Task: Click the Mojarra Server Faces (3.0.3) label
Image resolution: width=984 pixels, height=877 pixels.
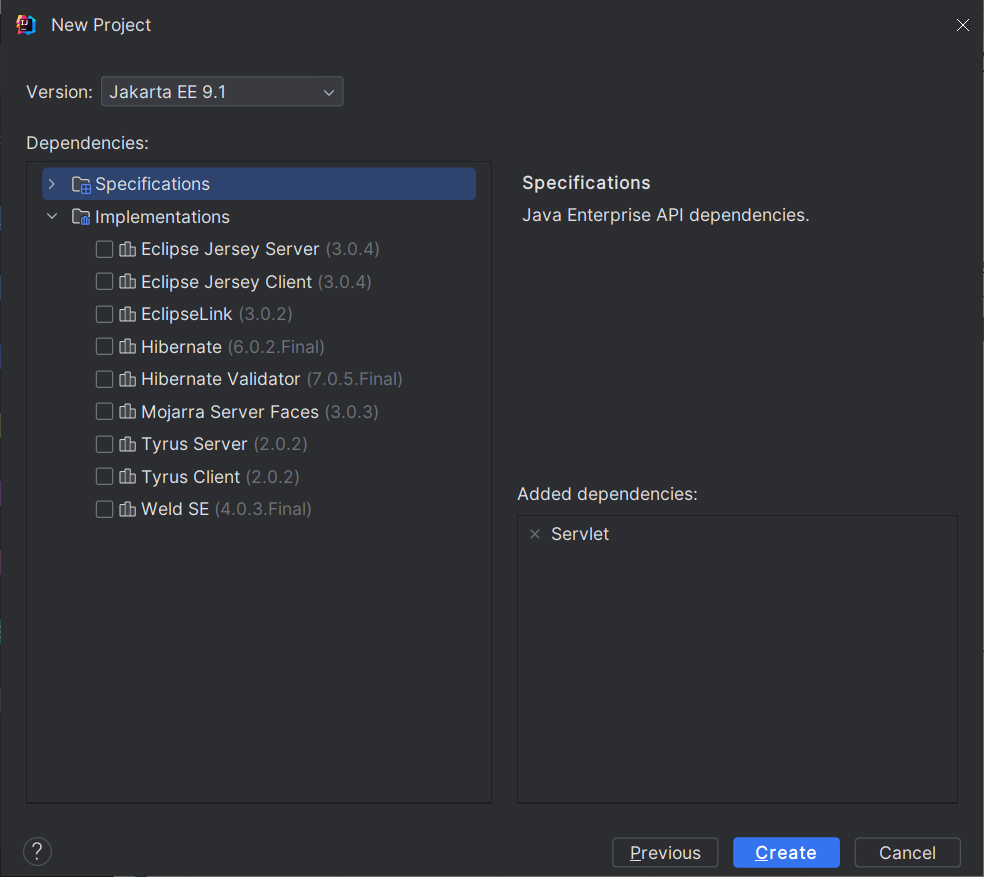Action: [x=260, y=412]
